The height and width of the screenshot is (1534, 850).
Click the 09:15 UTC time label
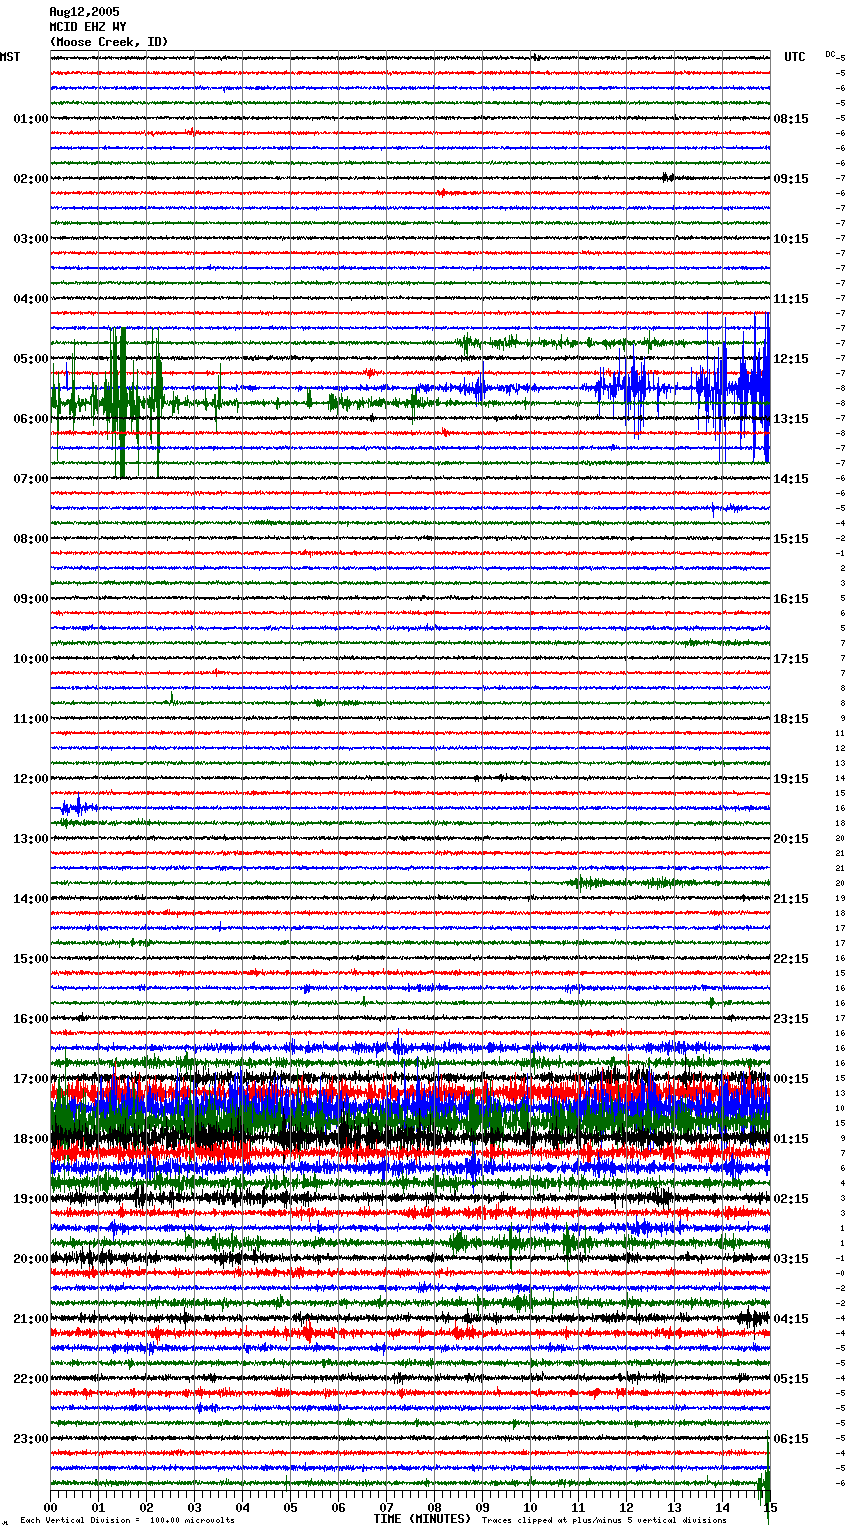(x=791, y=179)
